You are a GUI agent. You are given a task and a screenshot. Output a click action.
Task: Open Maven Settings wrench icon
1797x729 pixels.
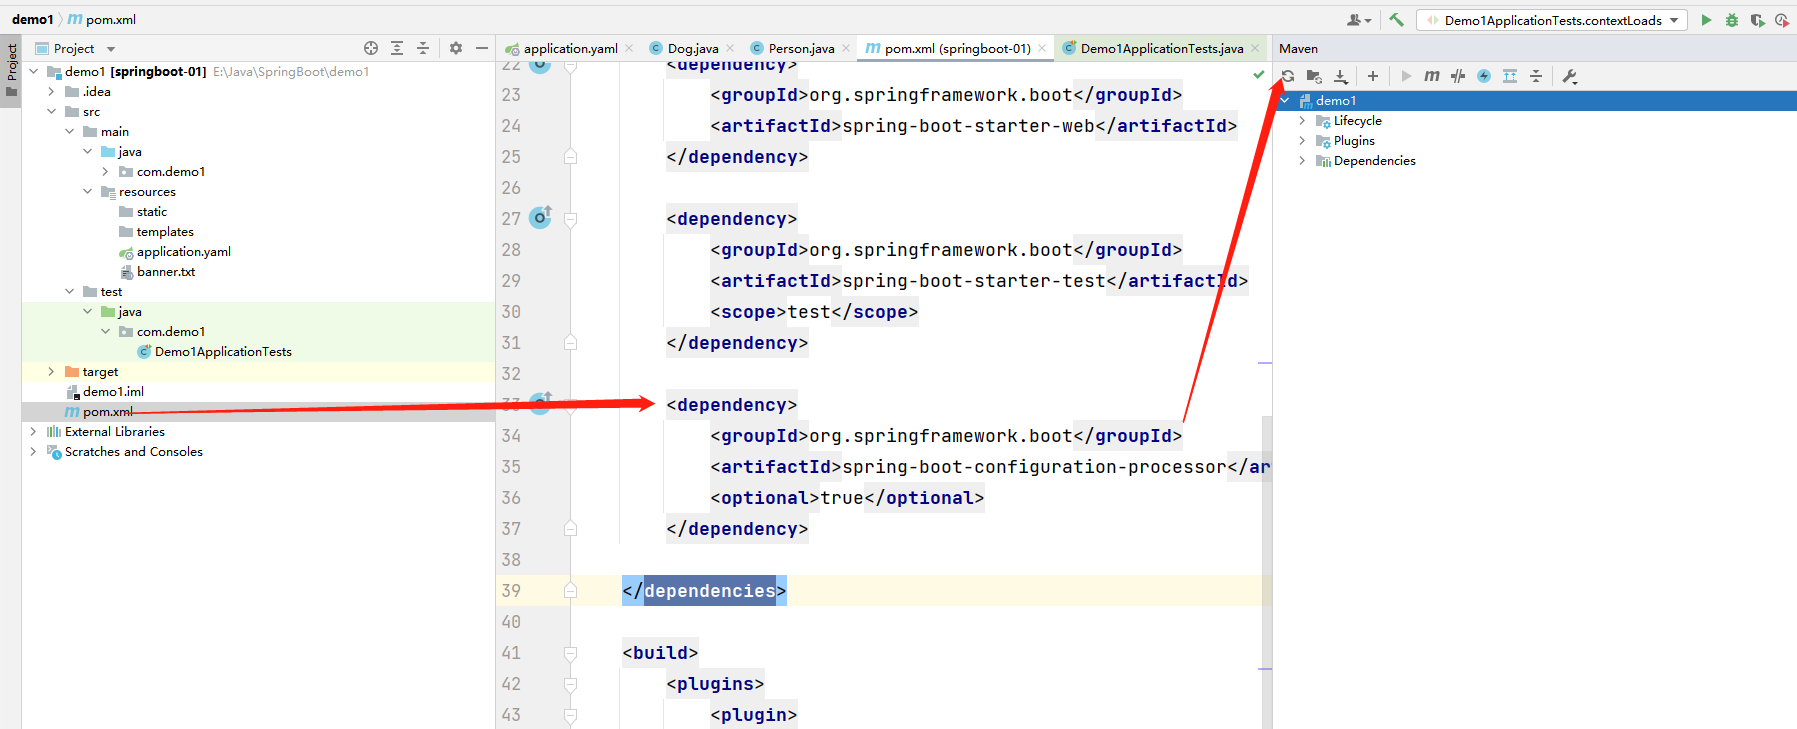point(1570,76)
